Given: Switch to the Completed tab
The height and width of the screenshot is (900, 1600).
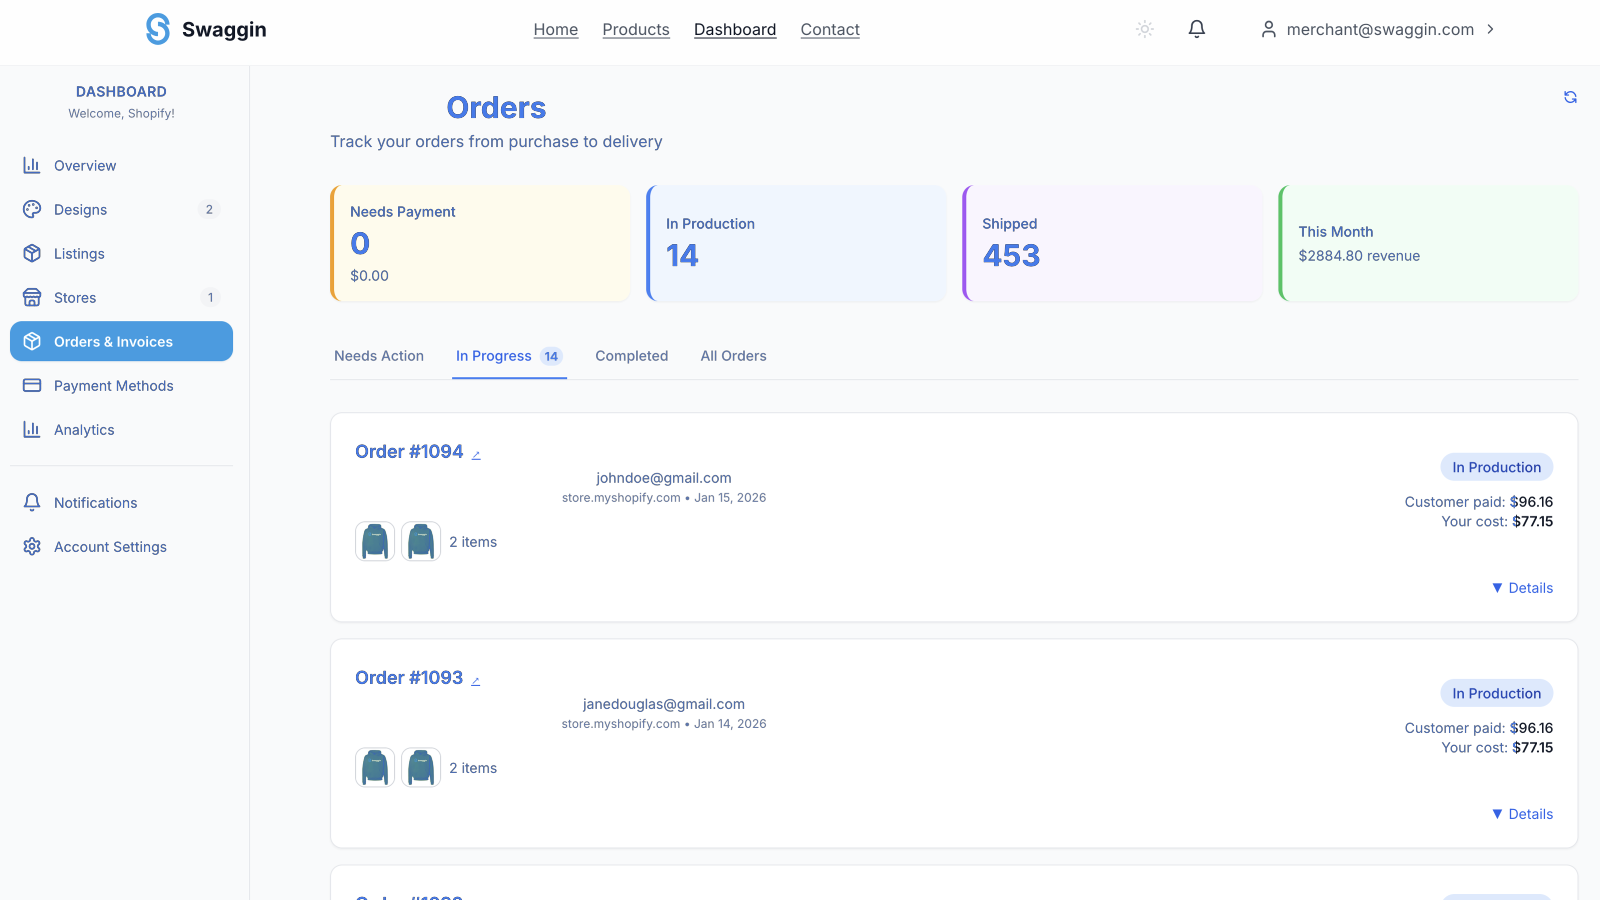Looking at the screenshot, I should pos(632,356).
